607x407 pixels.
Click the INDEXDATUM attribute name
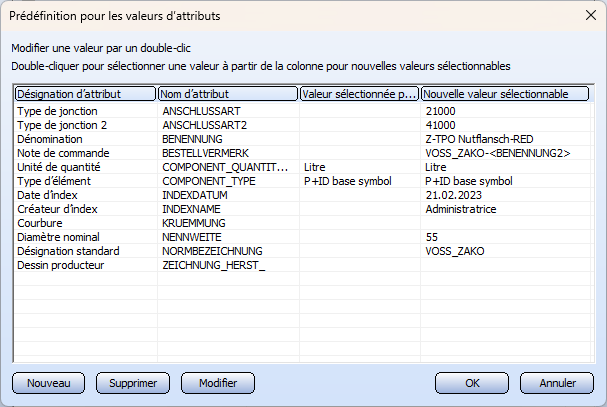point(195,195)
